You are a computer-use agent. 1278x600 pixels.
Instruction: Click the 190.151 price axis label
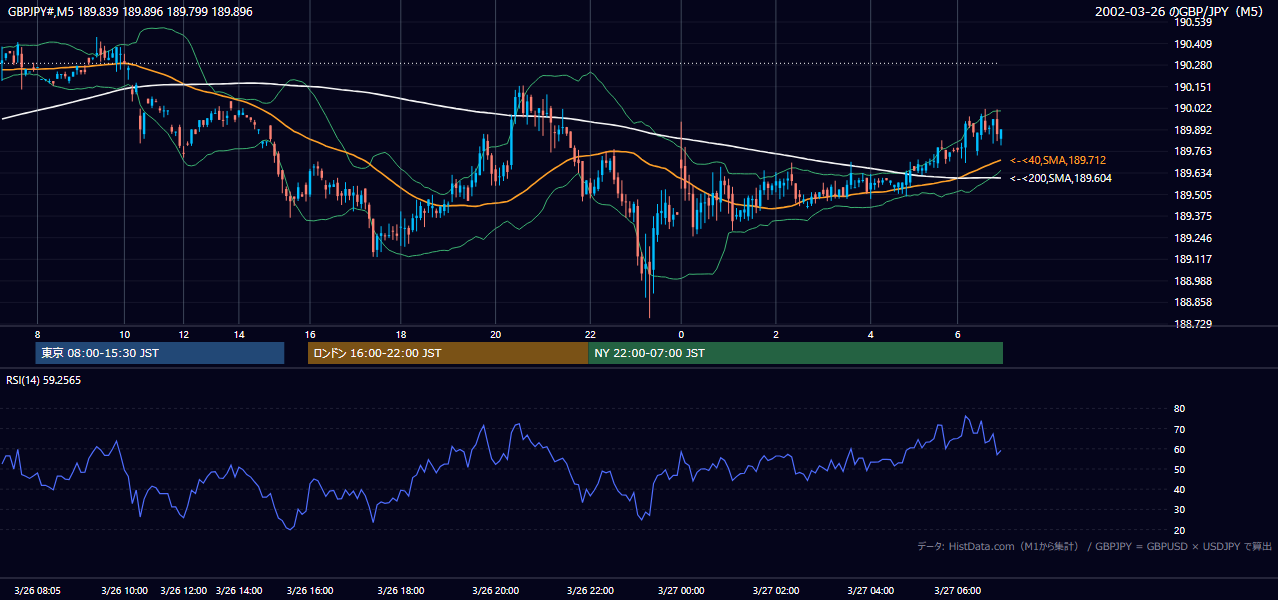point(1194,87)
